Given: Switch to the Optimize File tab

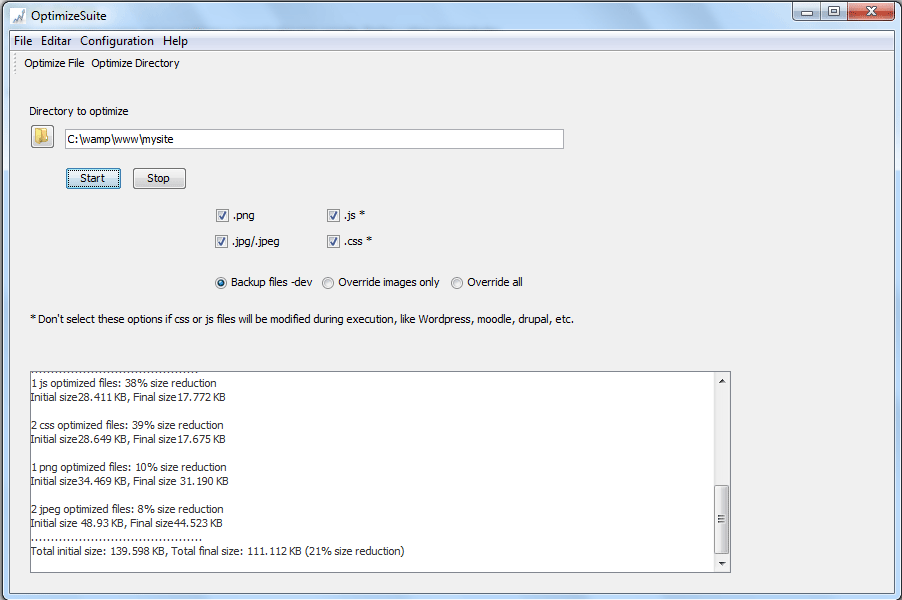Looking at the screenshot, I should coord(53,63).
